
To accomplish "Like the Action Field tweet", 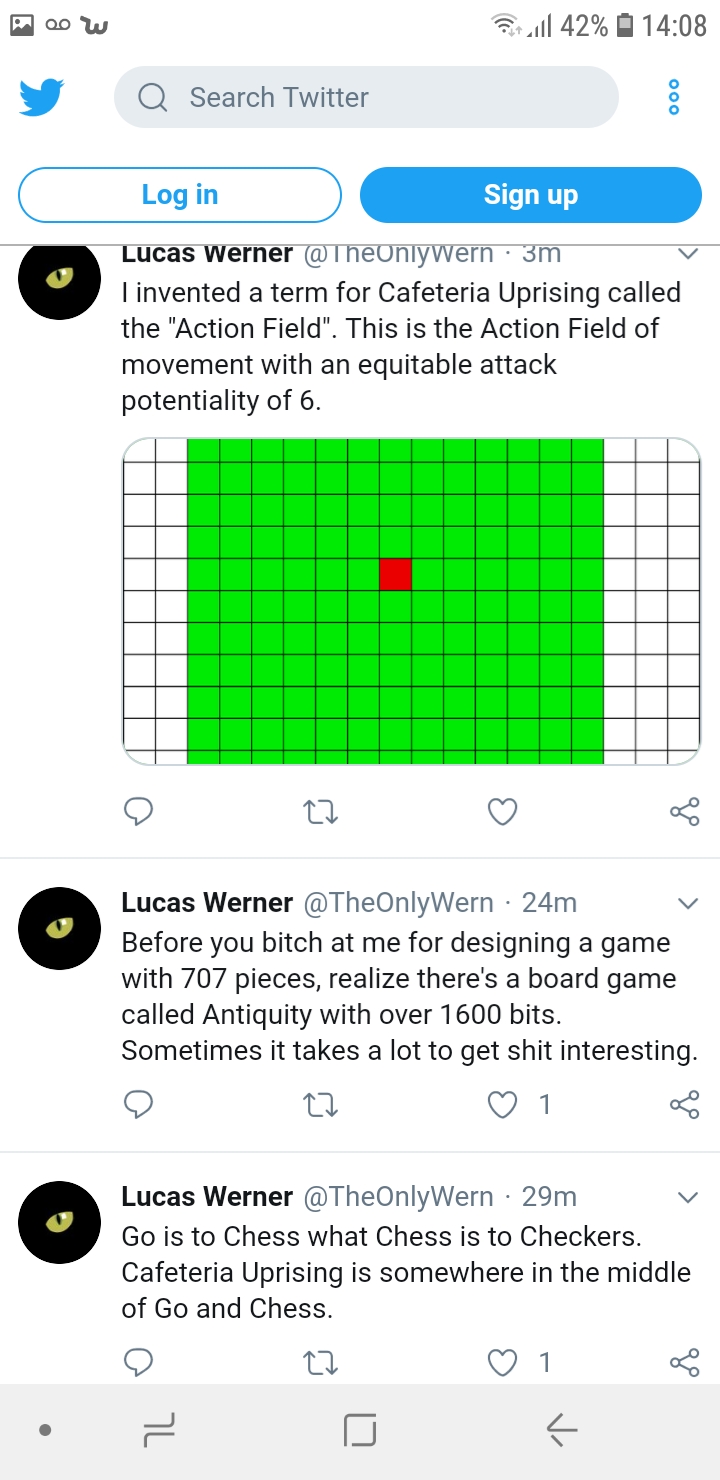I will point(502,812).
